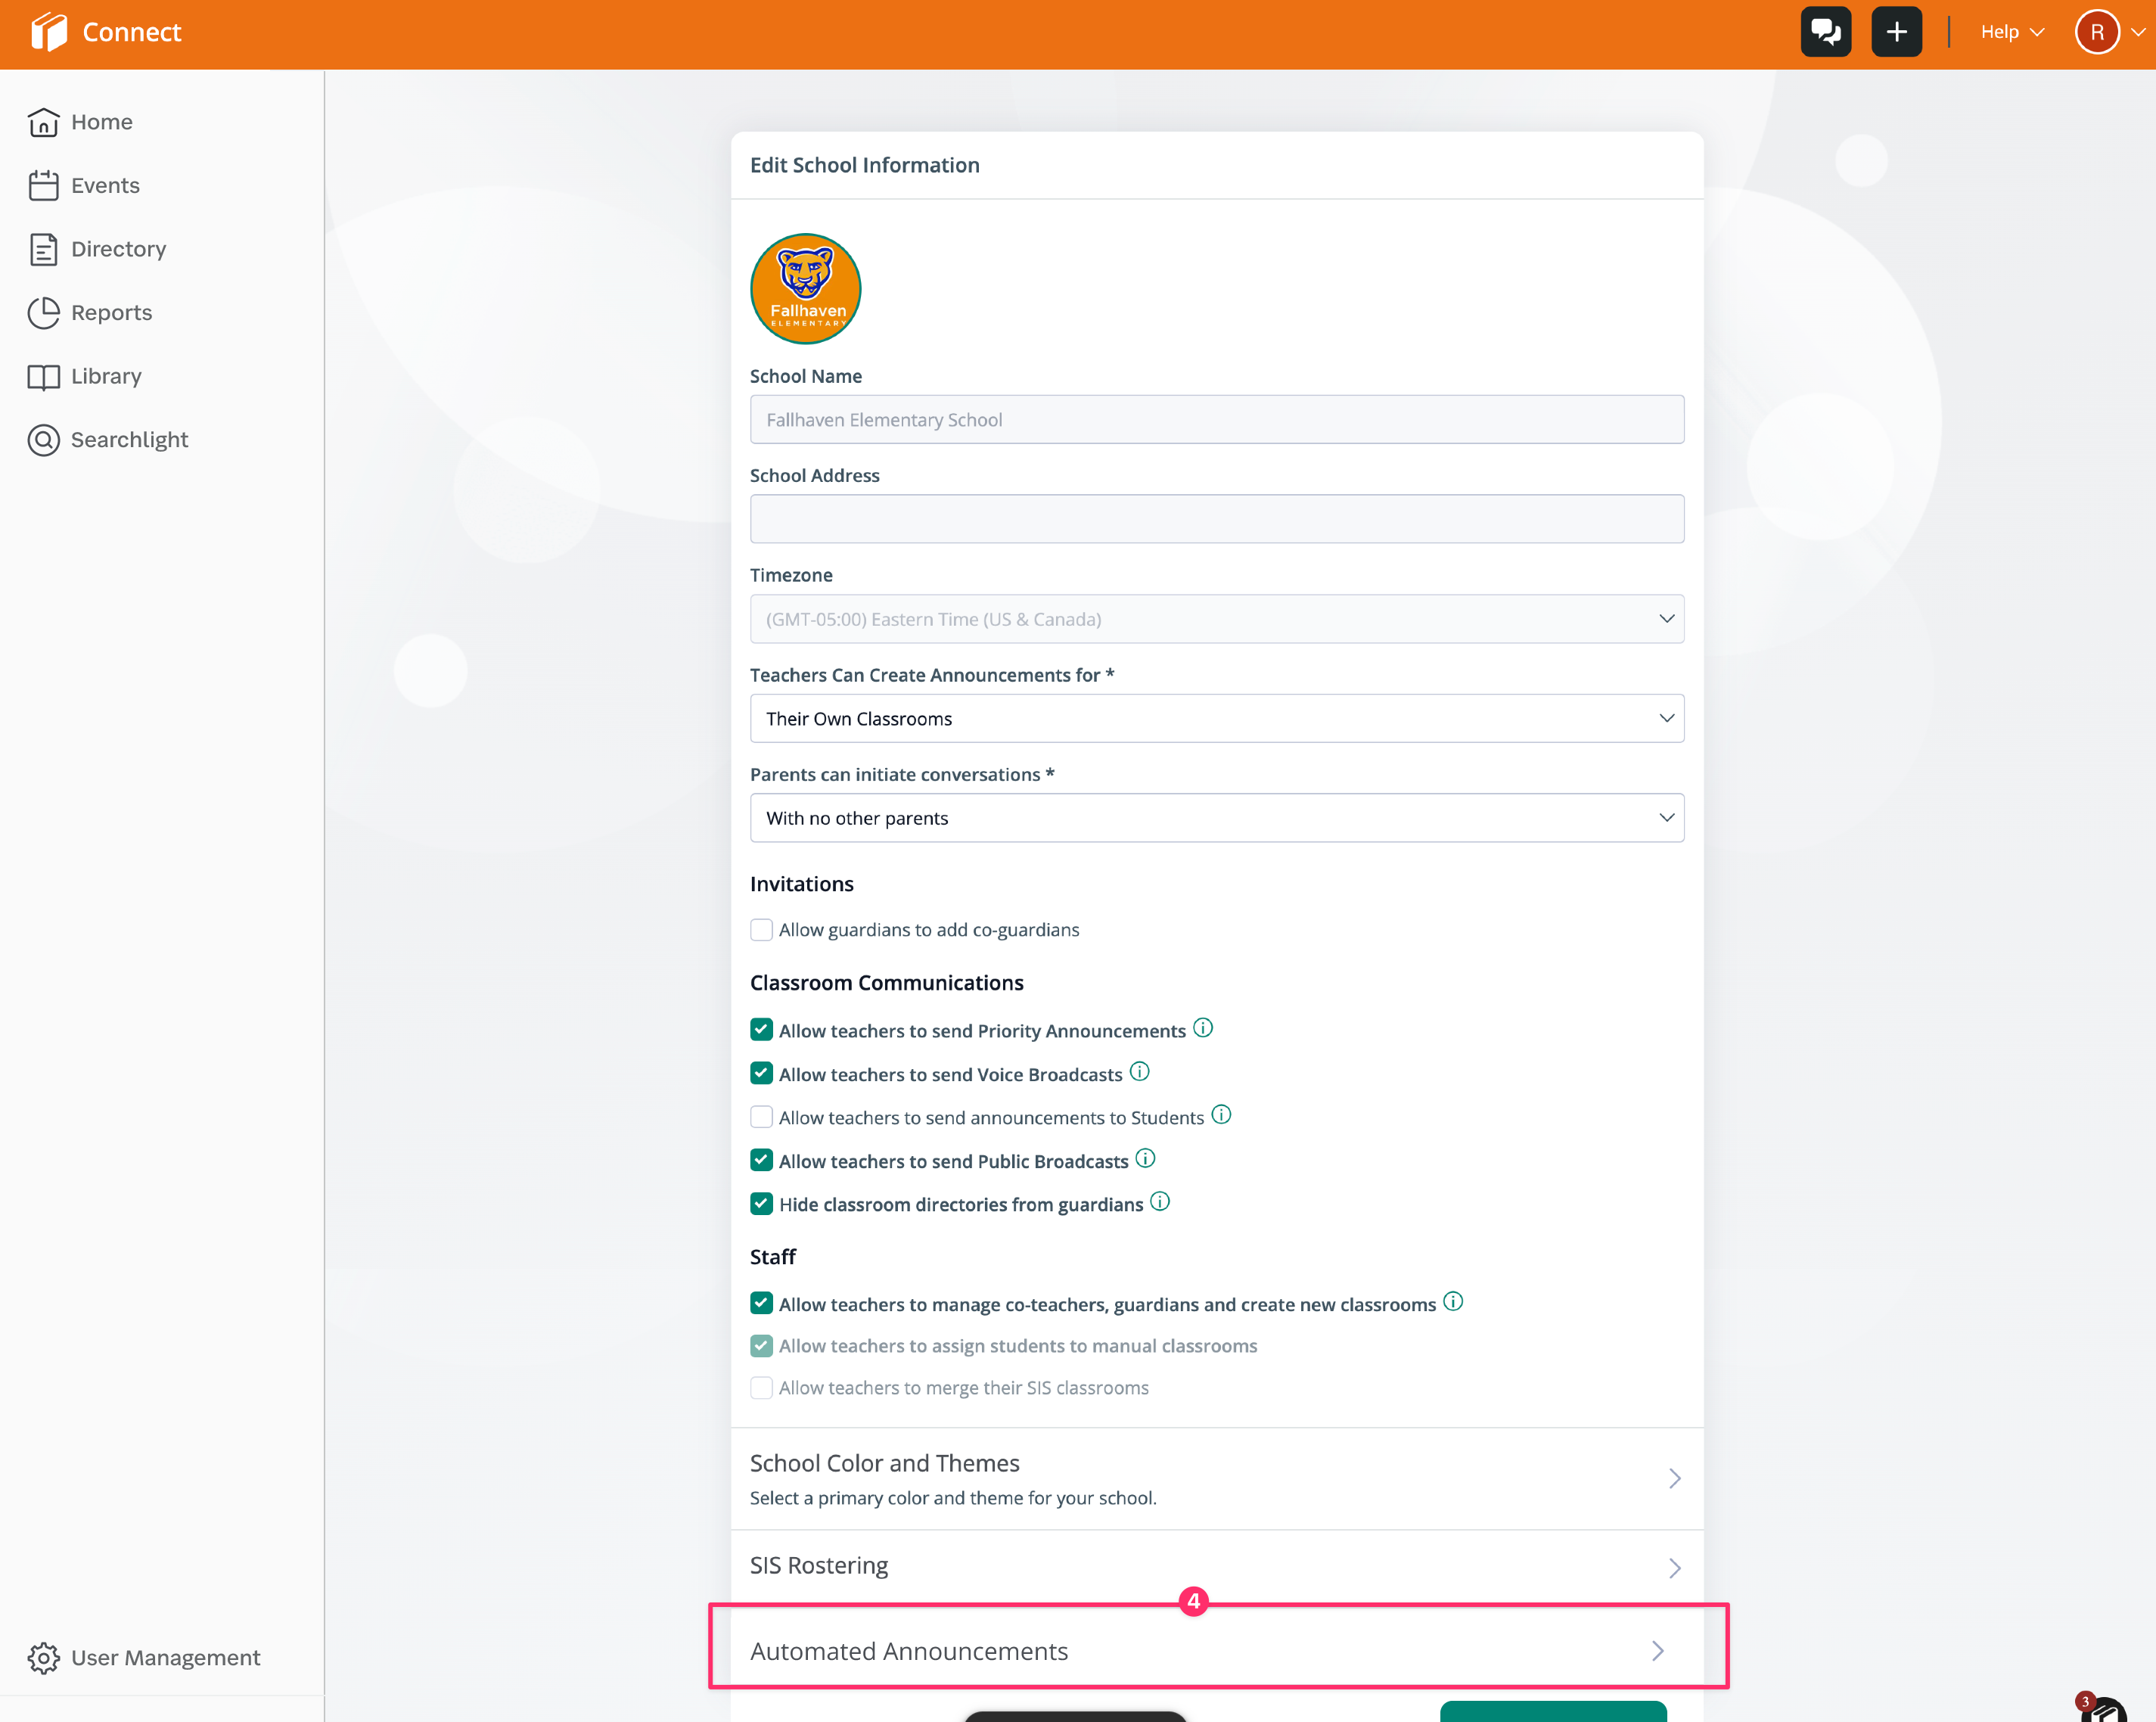Click info icon beside Public Broadcasts
Screen dimensions: 2156x1722
click(x=1145, y=1159)
